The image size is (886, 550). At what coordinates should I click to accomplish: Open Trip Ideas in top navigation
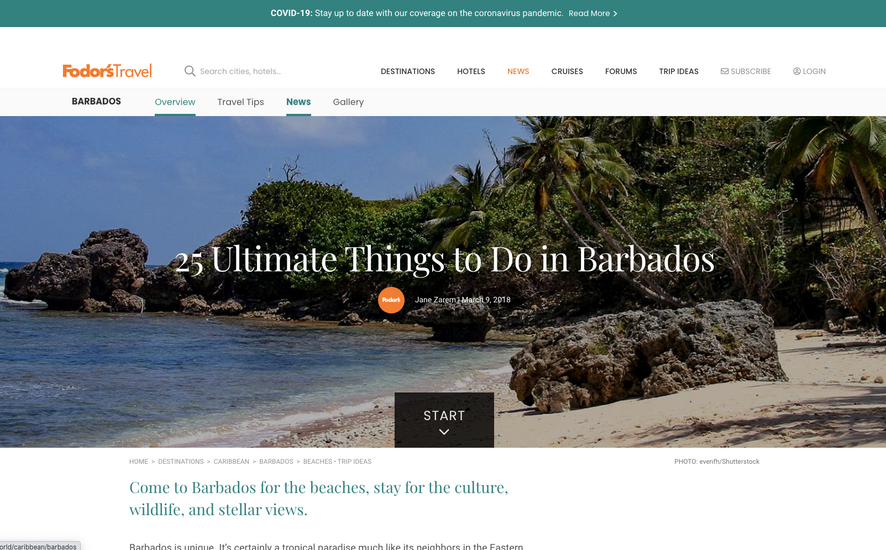coord(678,71)
